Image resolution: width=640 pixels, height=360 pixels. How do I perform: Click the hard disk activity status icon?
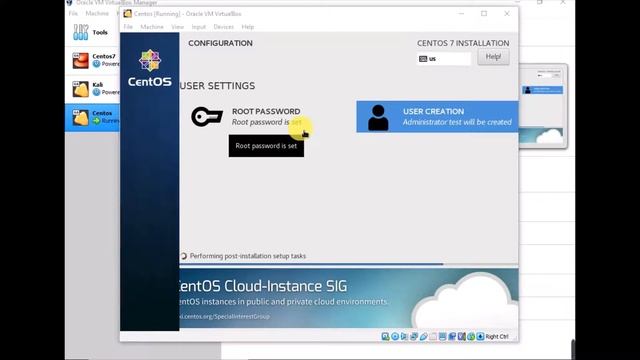(385, 336)
